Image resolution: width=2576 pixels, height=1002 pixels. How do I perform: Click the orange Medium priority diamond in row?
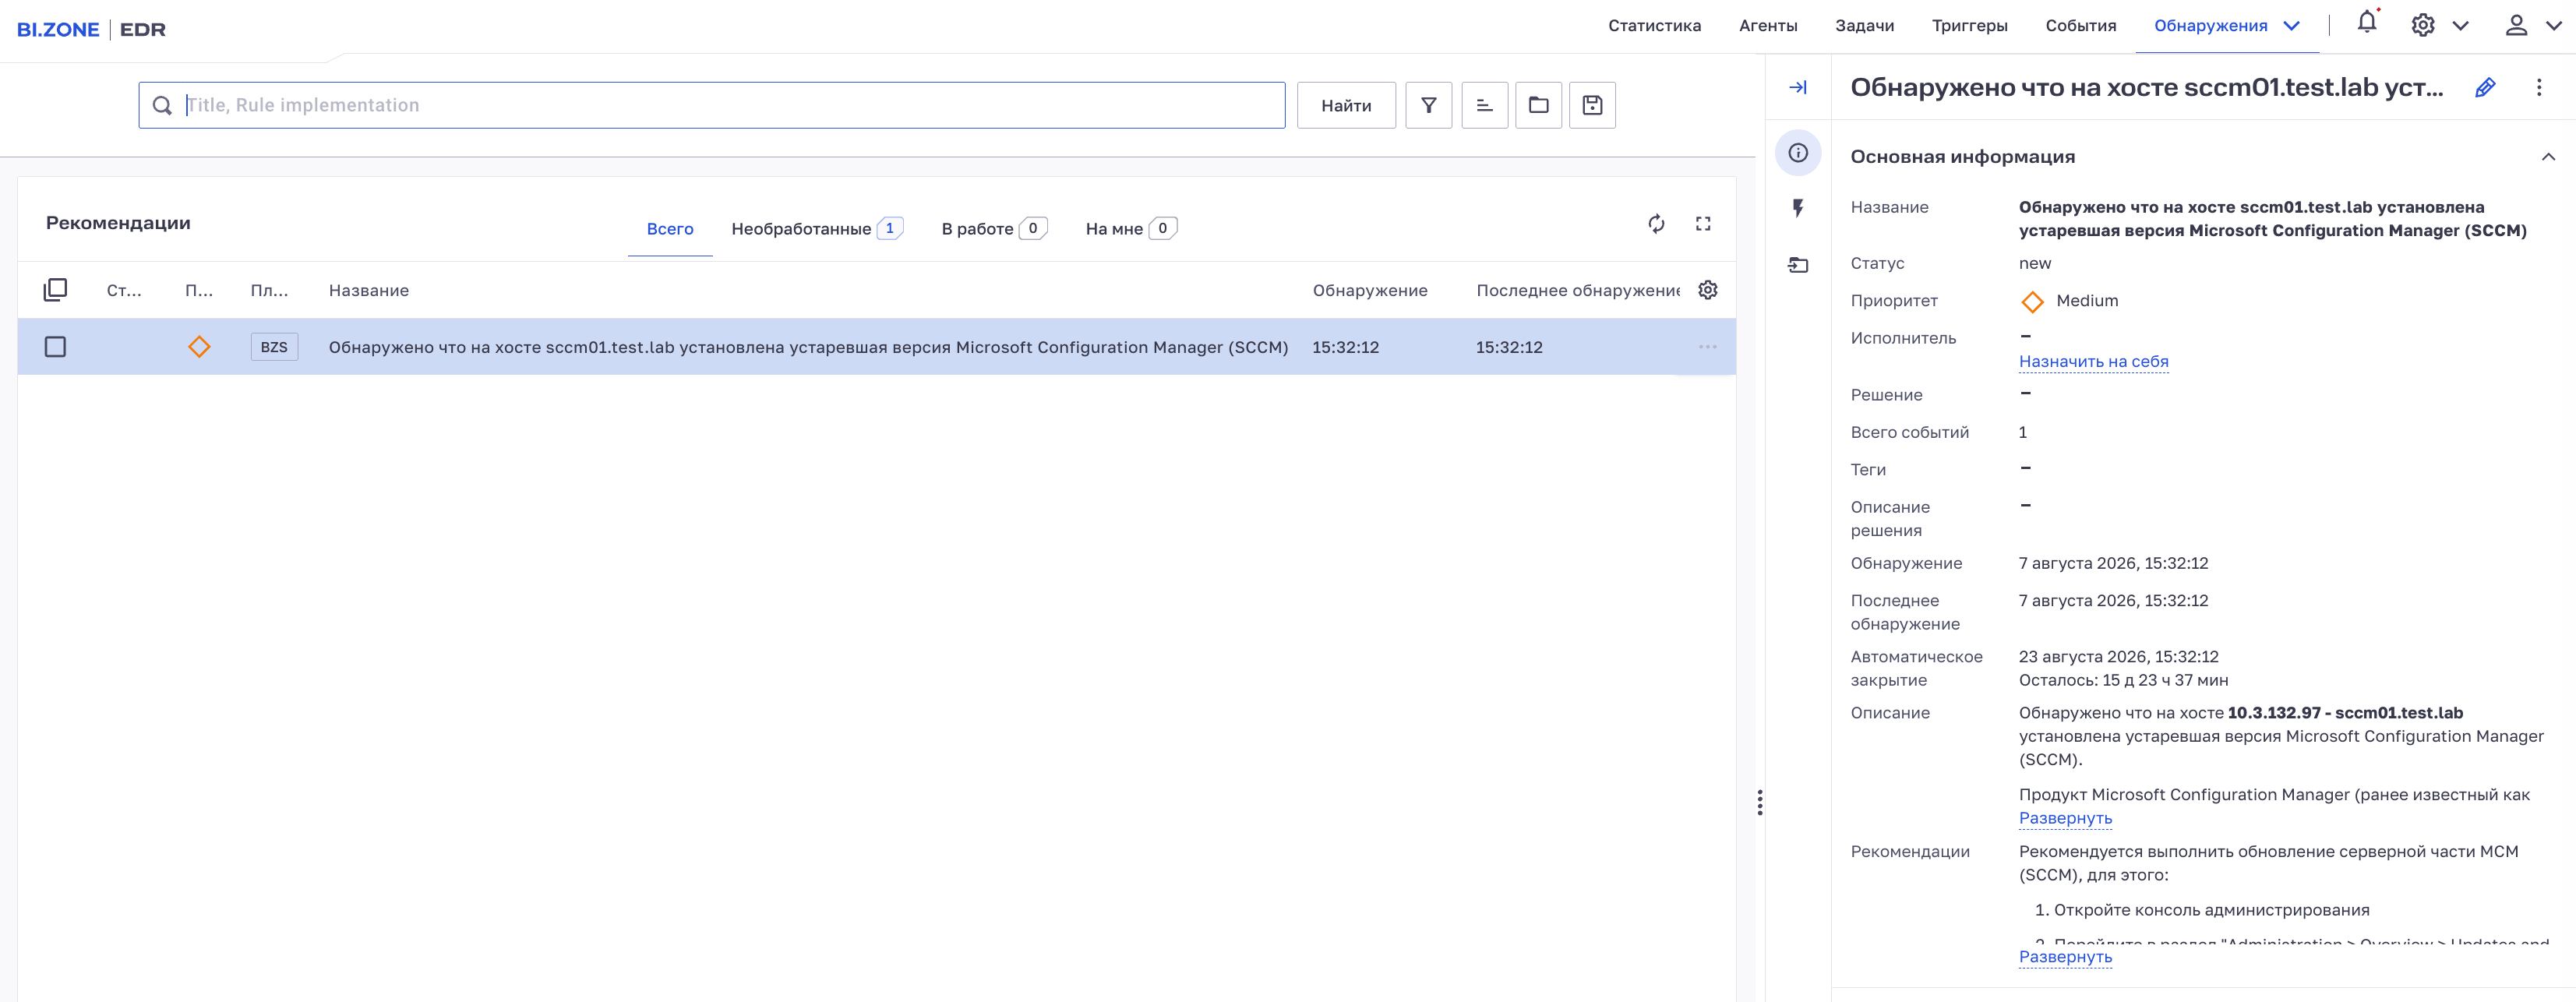pyautogui.click(x=199, y=347)
